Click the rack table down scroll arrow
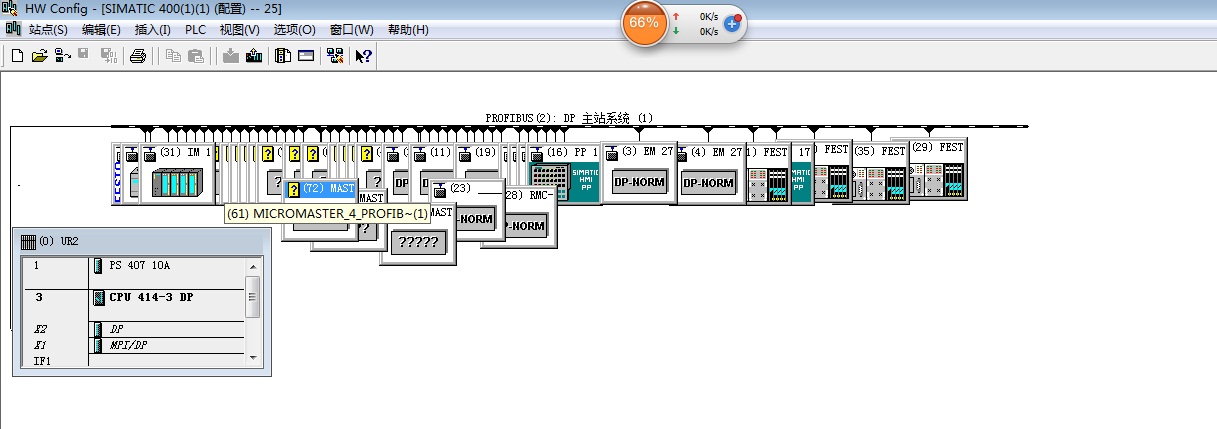Screen dimensions: 1217x429 tap(253, 357)
